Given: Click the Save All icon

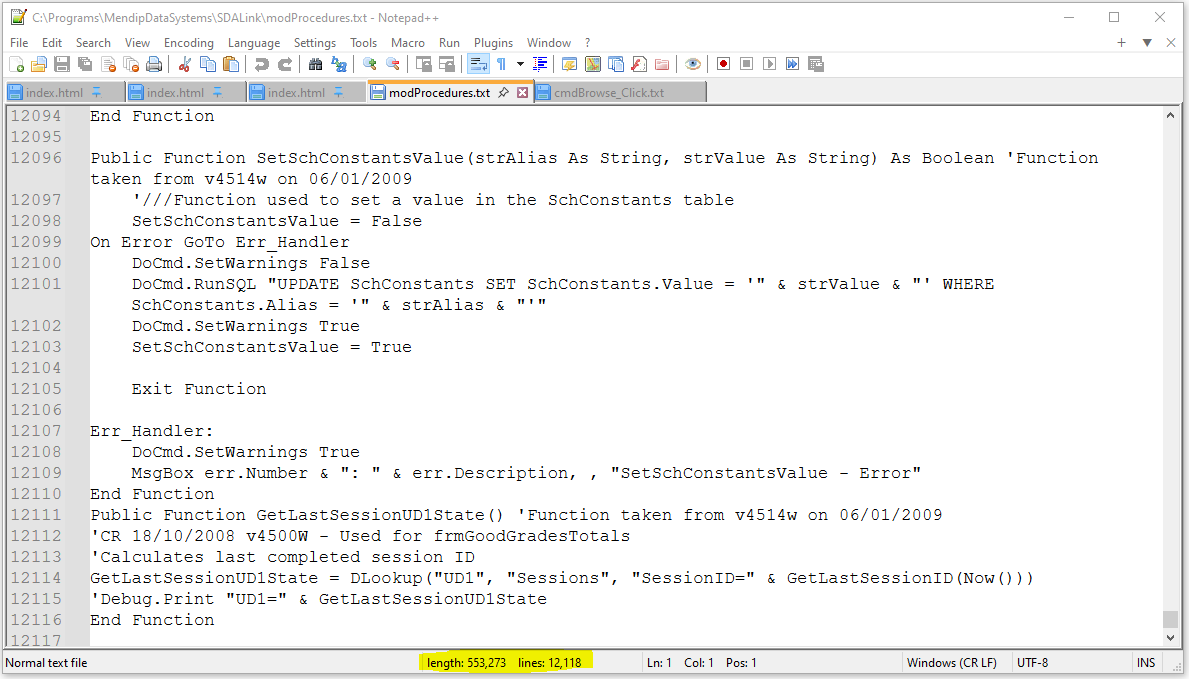Looking at the screenshot, I should point(85,64).
